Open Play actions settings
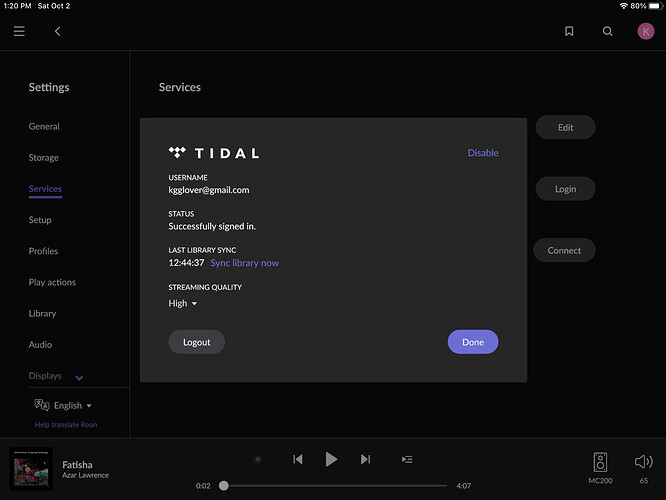The image size is (666, 500). 52,282
